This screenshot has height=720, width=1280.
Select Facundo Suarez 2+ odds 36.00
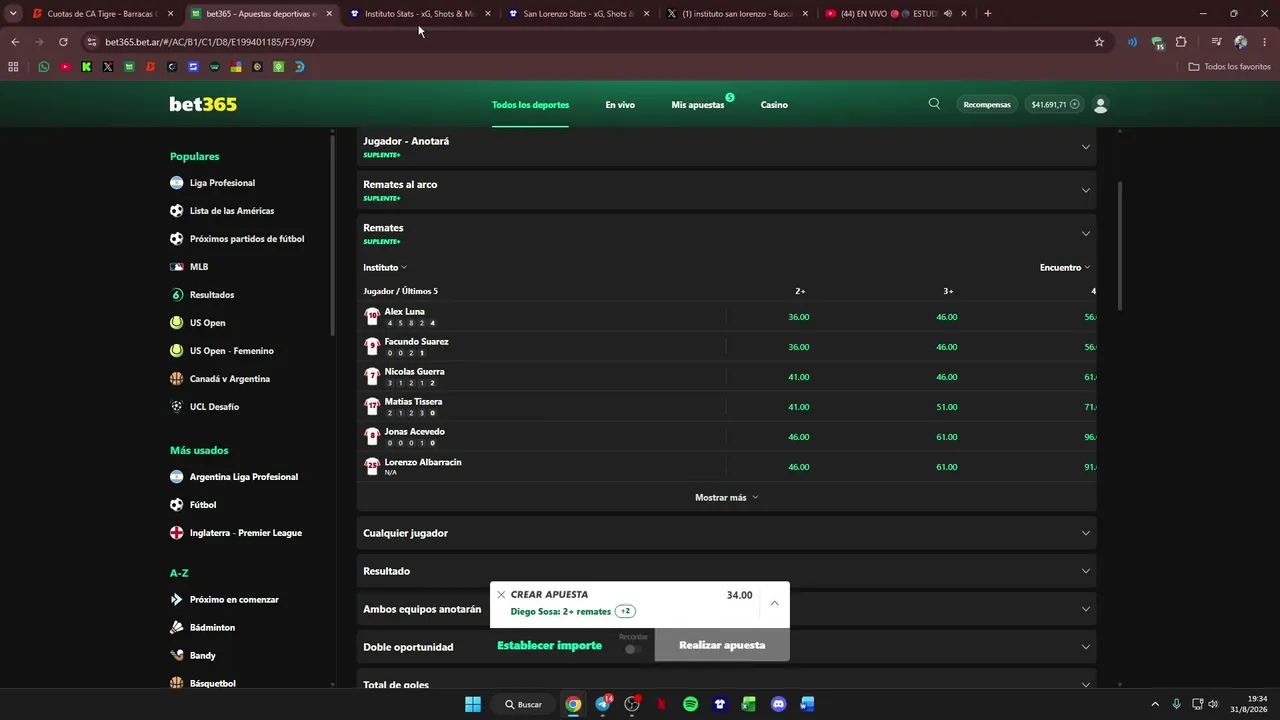click(x=799, y=347)
